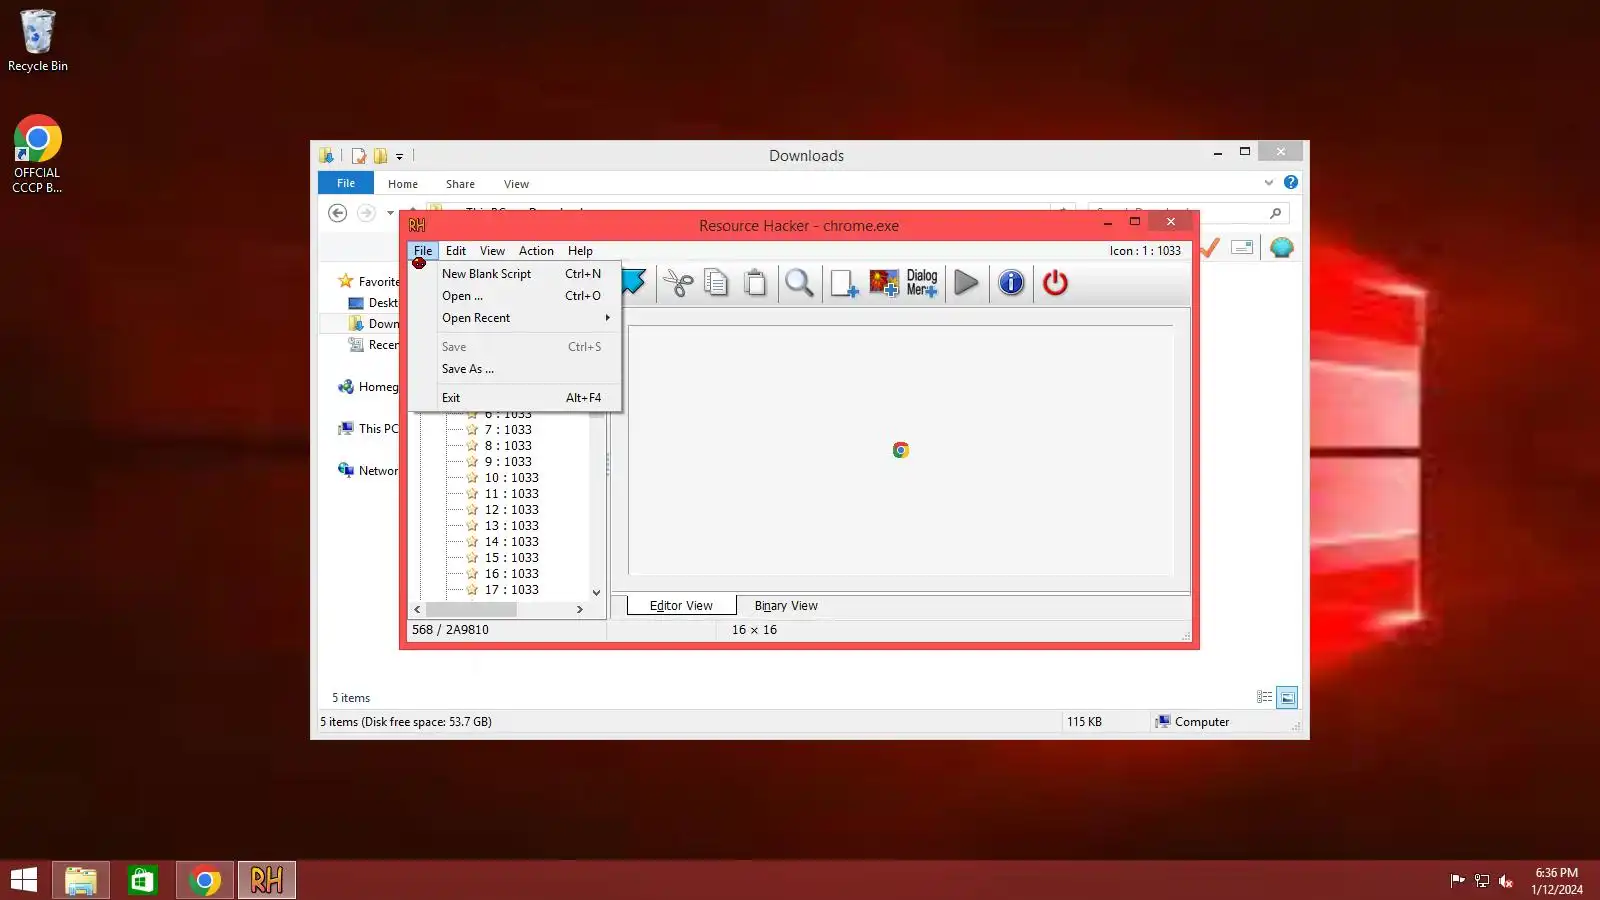Open the OFFICIAL CCCP Chrome desktop shortcut
This screenshot has width=1600, height=900.
click(37, 155)
